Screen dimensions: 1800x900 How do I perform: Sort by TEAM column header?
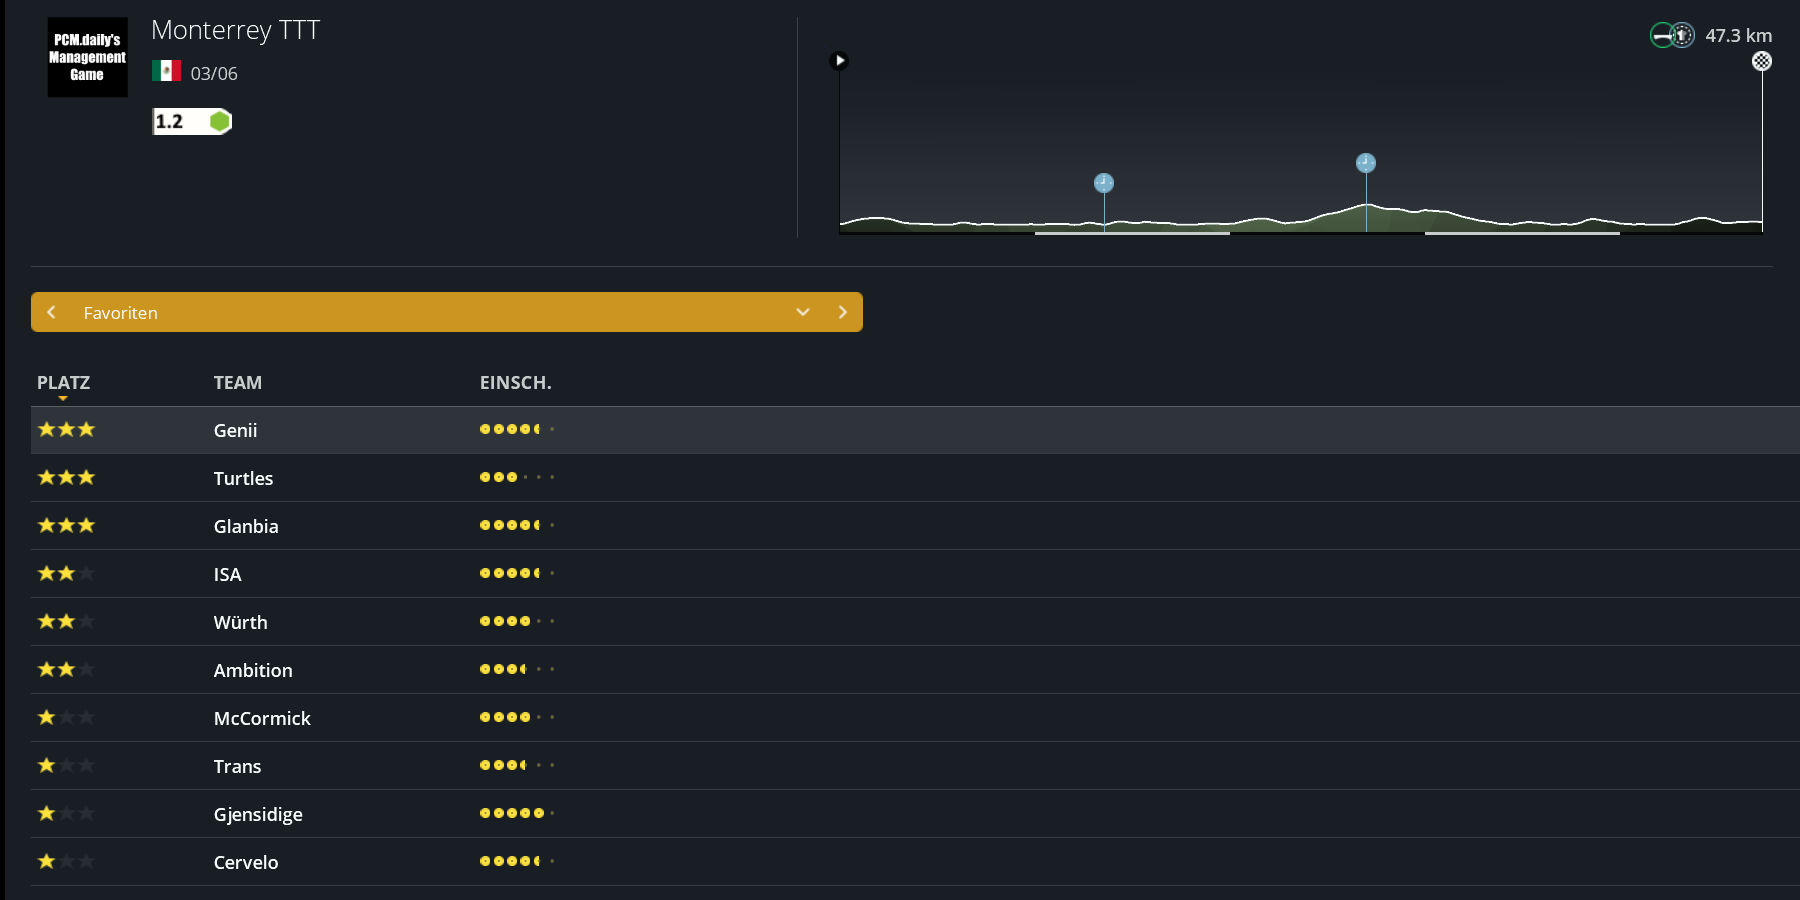click(237, 383)
